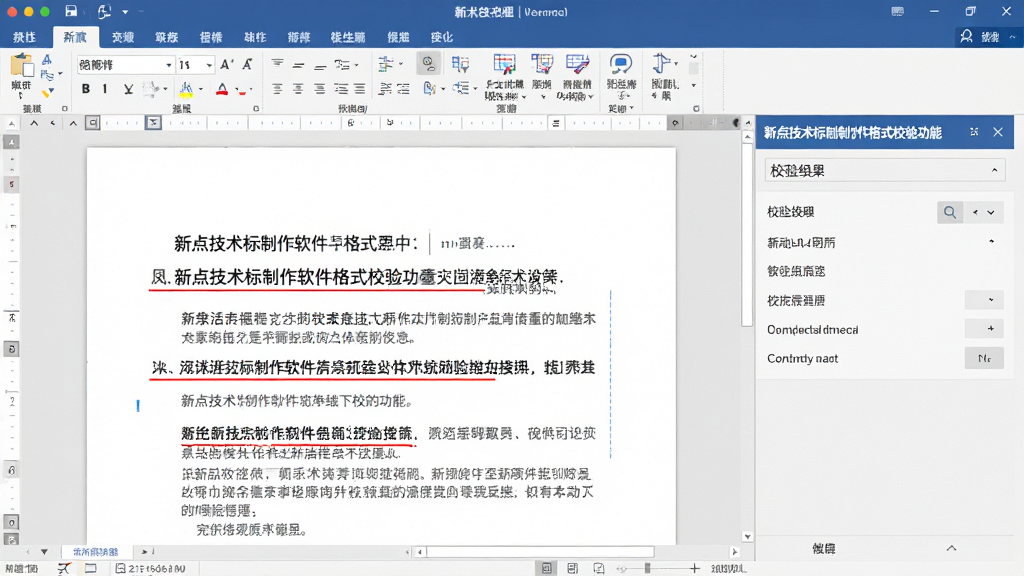Viewport: 1024px width, 576px height.
Task: Click the red table grid icon
Action: [504, 64]
